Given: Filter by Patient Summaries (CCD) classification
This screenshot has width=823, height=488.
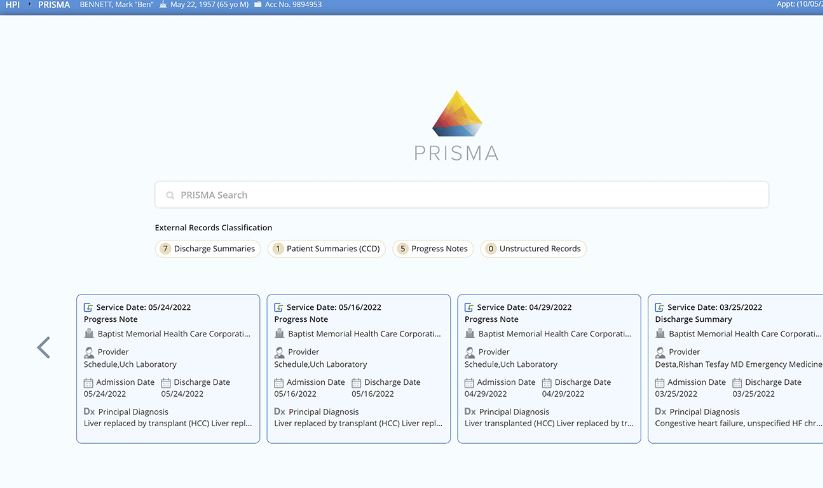Looking at the screenshot, I should coord(326,249).
